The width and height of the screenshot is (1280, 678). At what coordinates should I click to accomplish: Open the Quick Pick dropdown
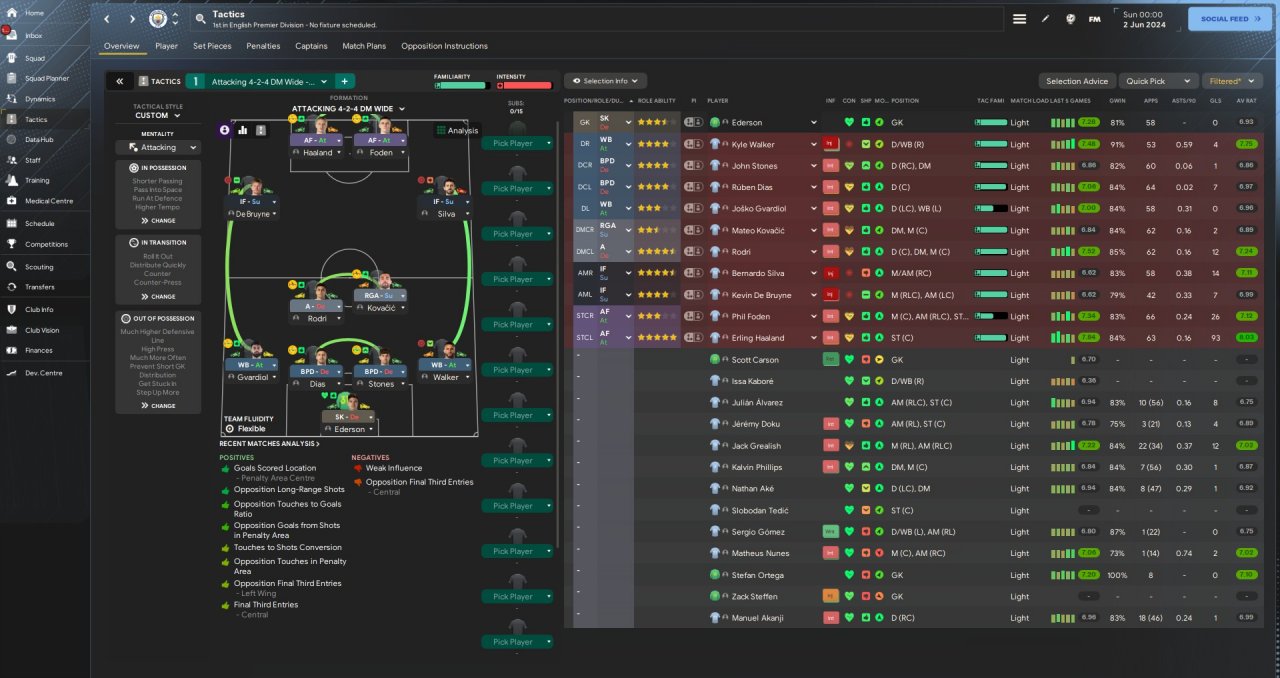click(1158, 81)
